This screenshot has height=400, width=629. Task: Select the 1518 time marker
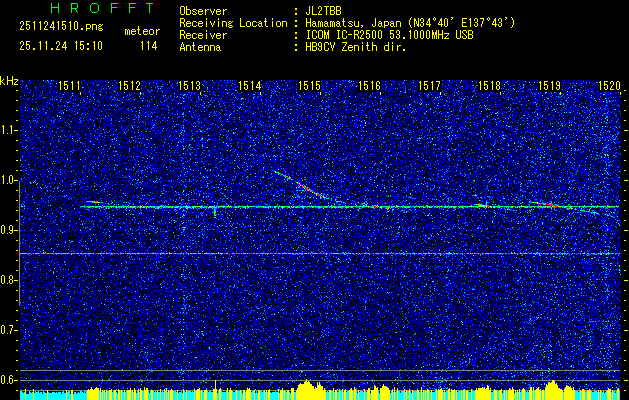[x=488, y=87]
